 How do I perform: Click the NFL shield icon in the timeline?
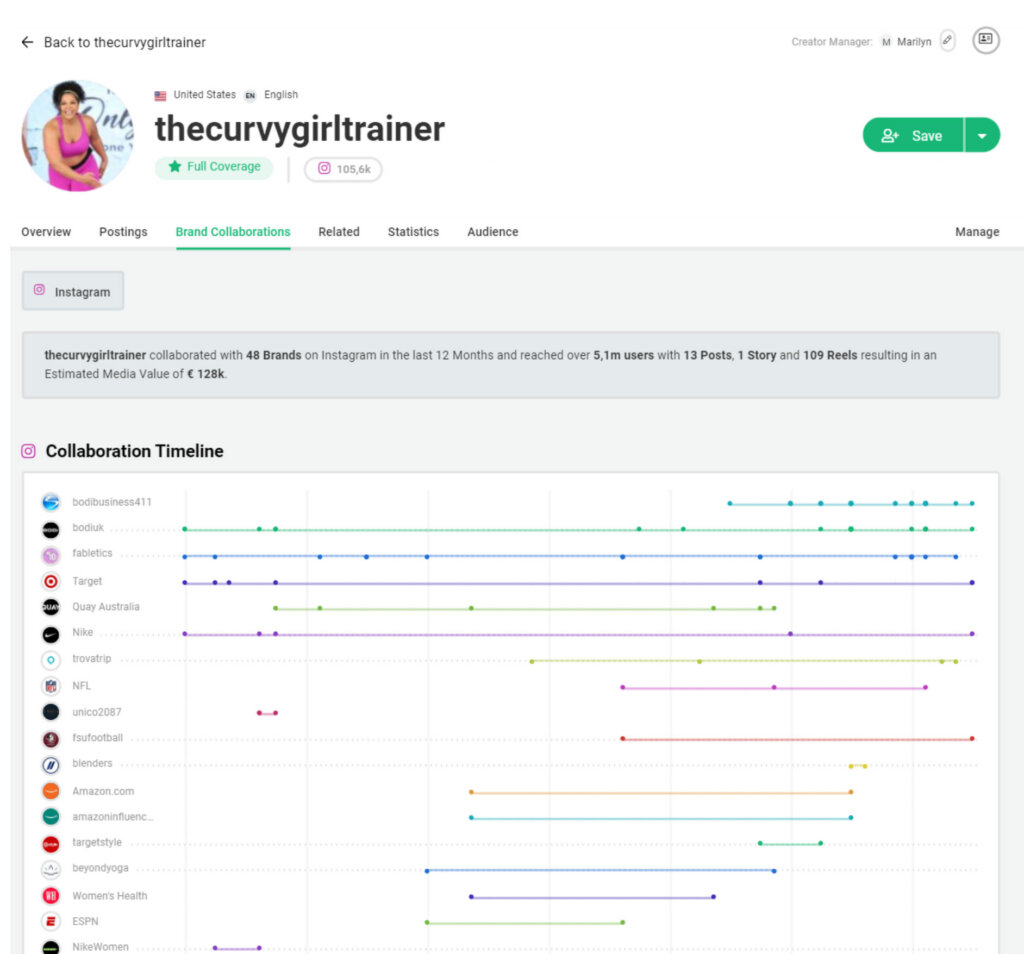point(51,685)
